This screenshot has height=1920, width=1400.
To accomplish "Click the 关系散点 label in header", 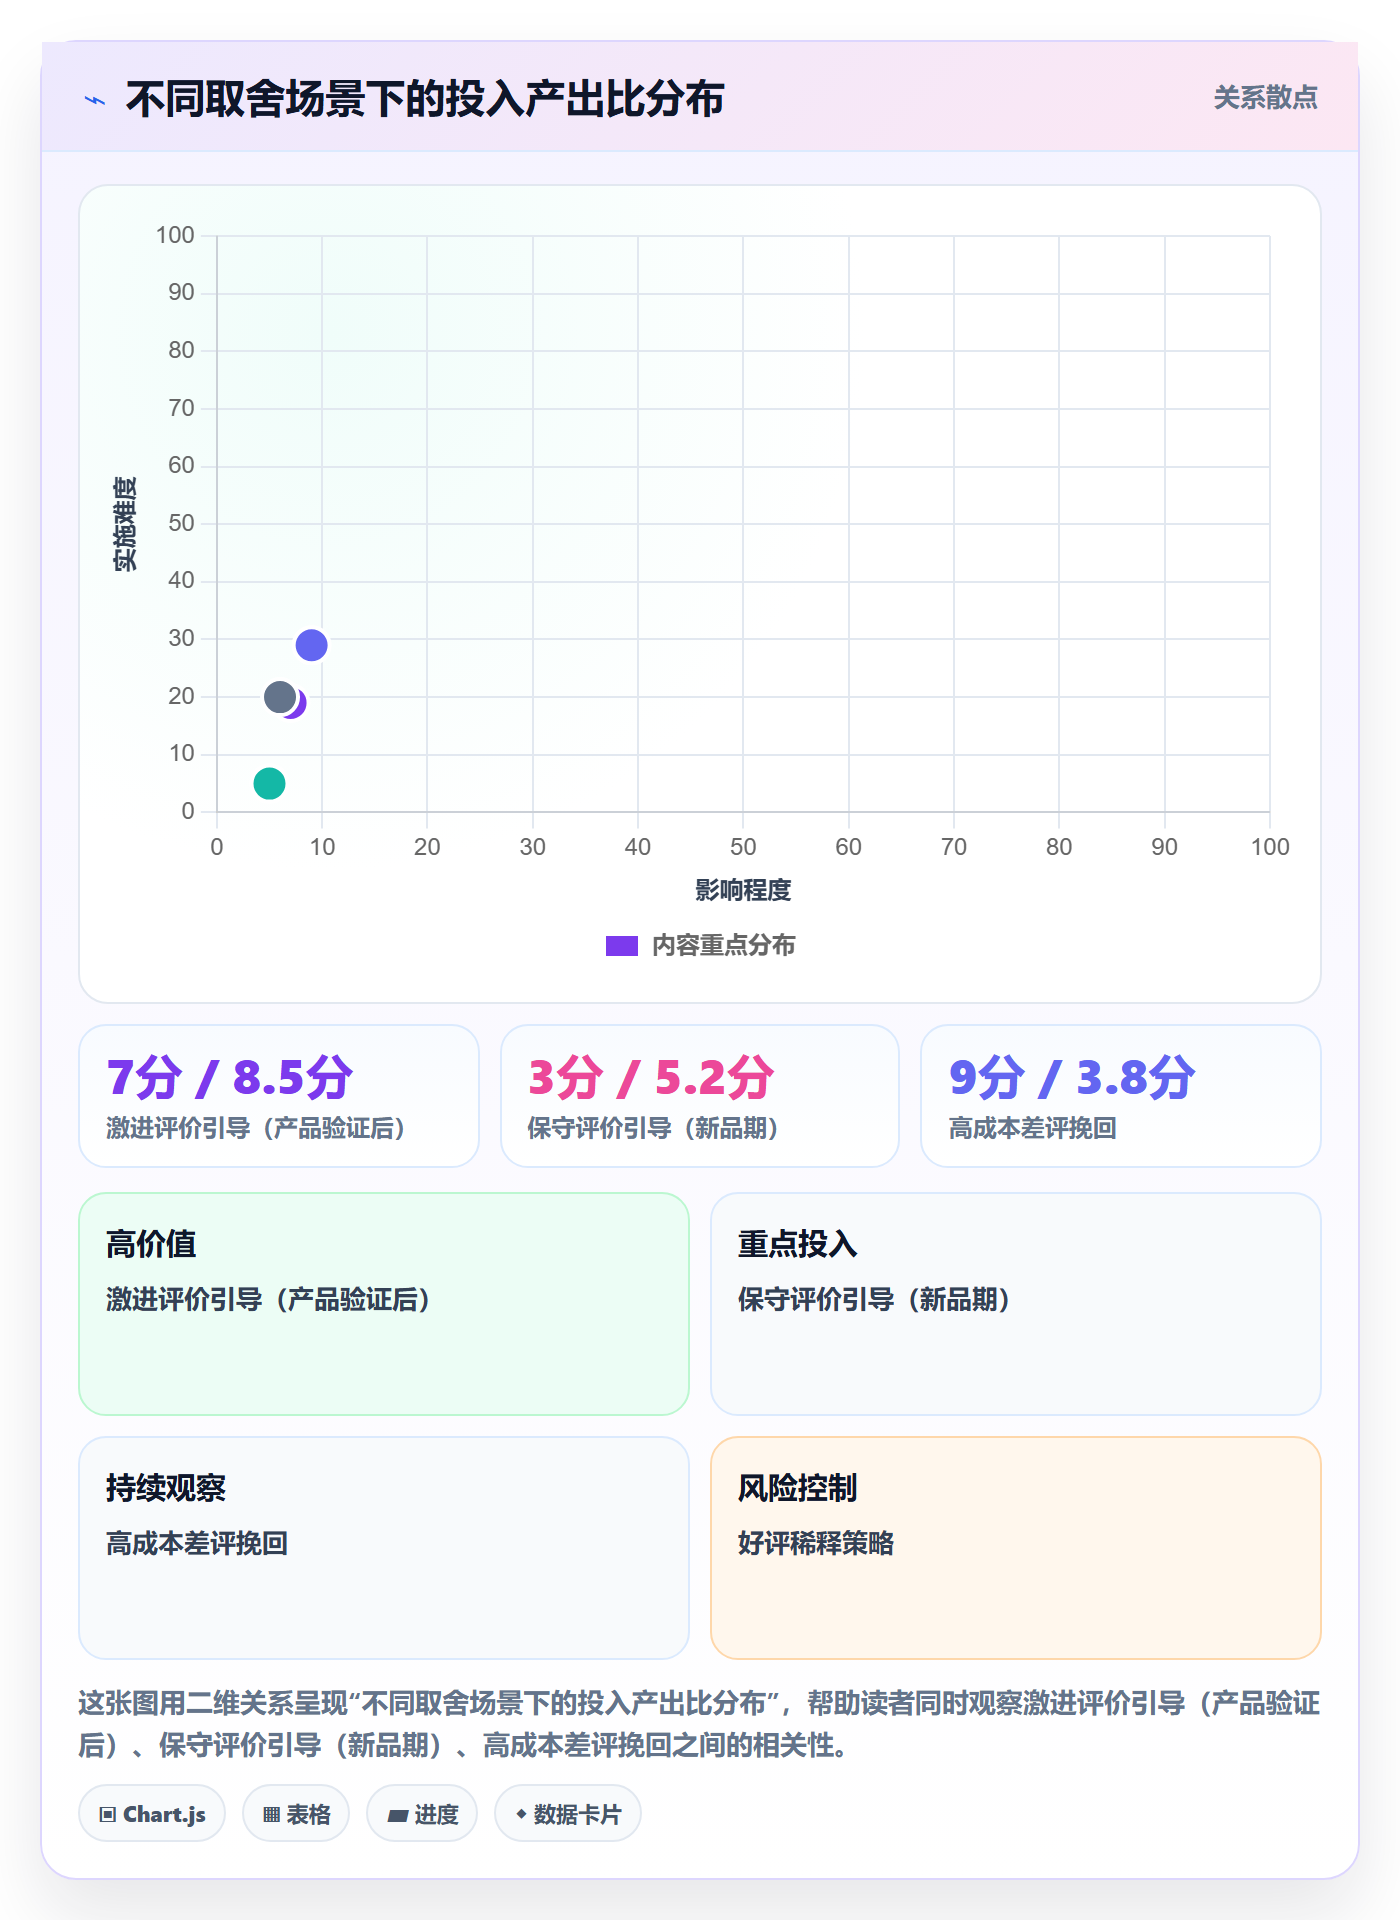I will click(1265, 98).
